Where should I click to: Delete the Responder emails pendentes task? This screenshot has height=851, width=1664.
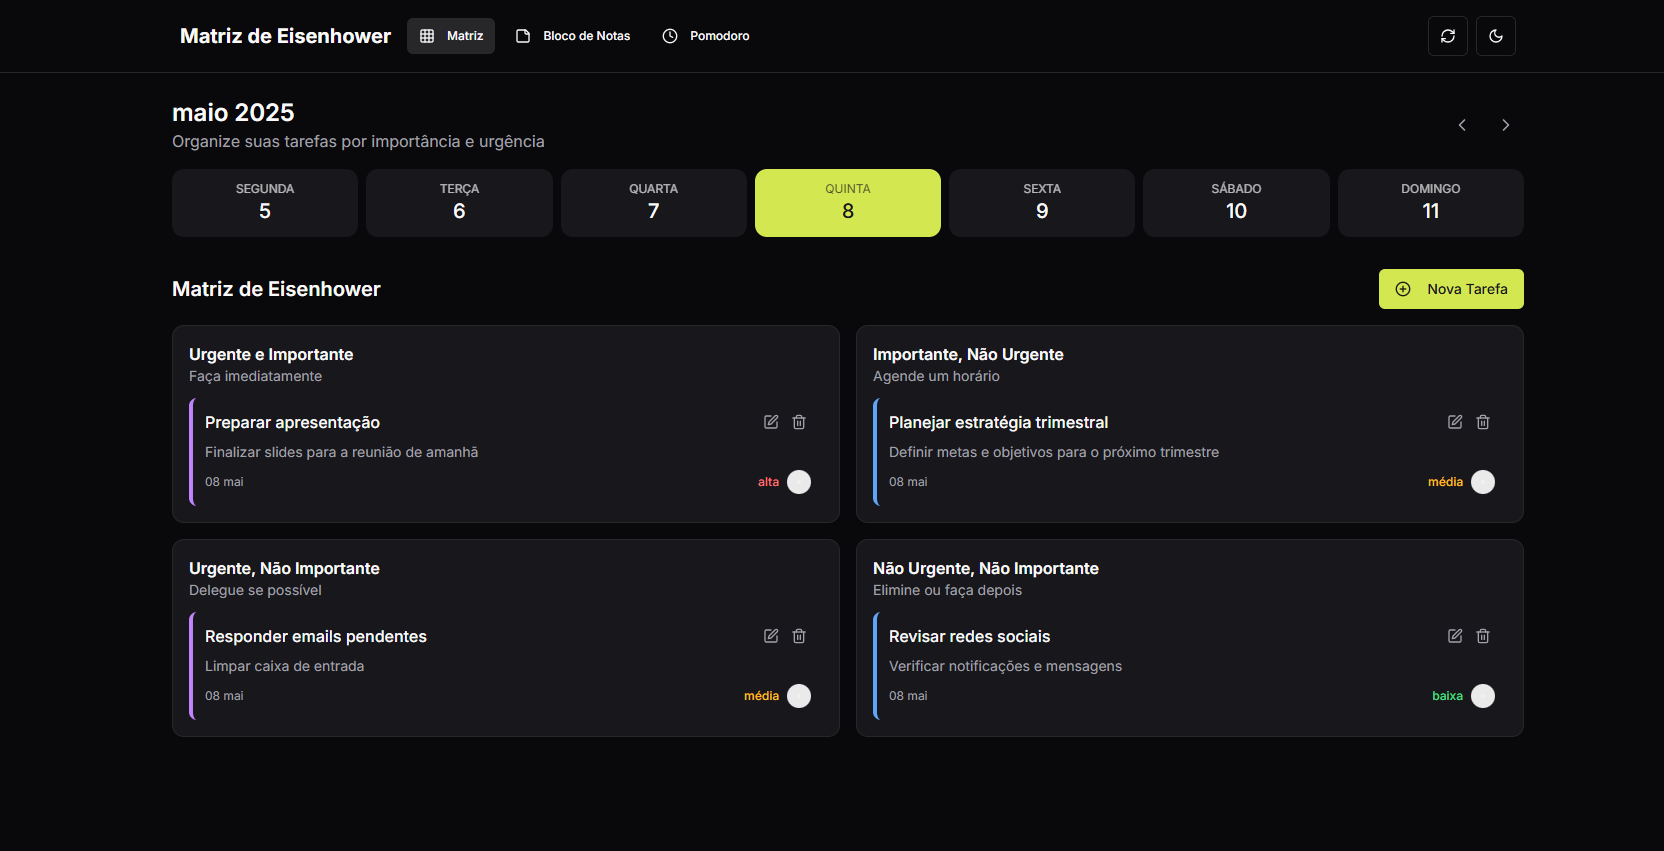[x=799, y=636]
